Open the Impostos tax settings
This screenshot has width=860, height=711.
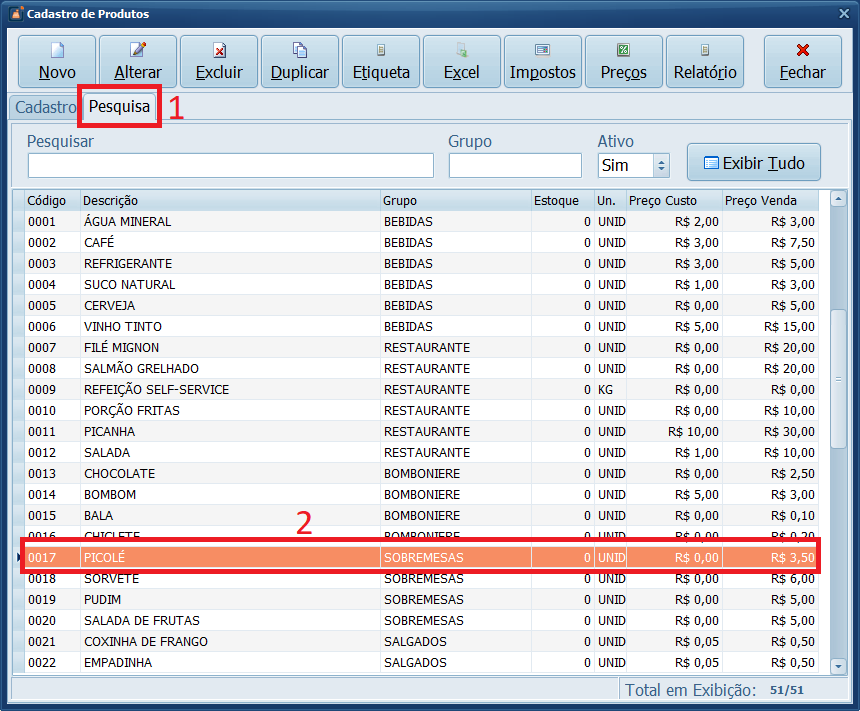pyautogui.click(x=543, y=62)
